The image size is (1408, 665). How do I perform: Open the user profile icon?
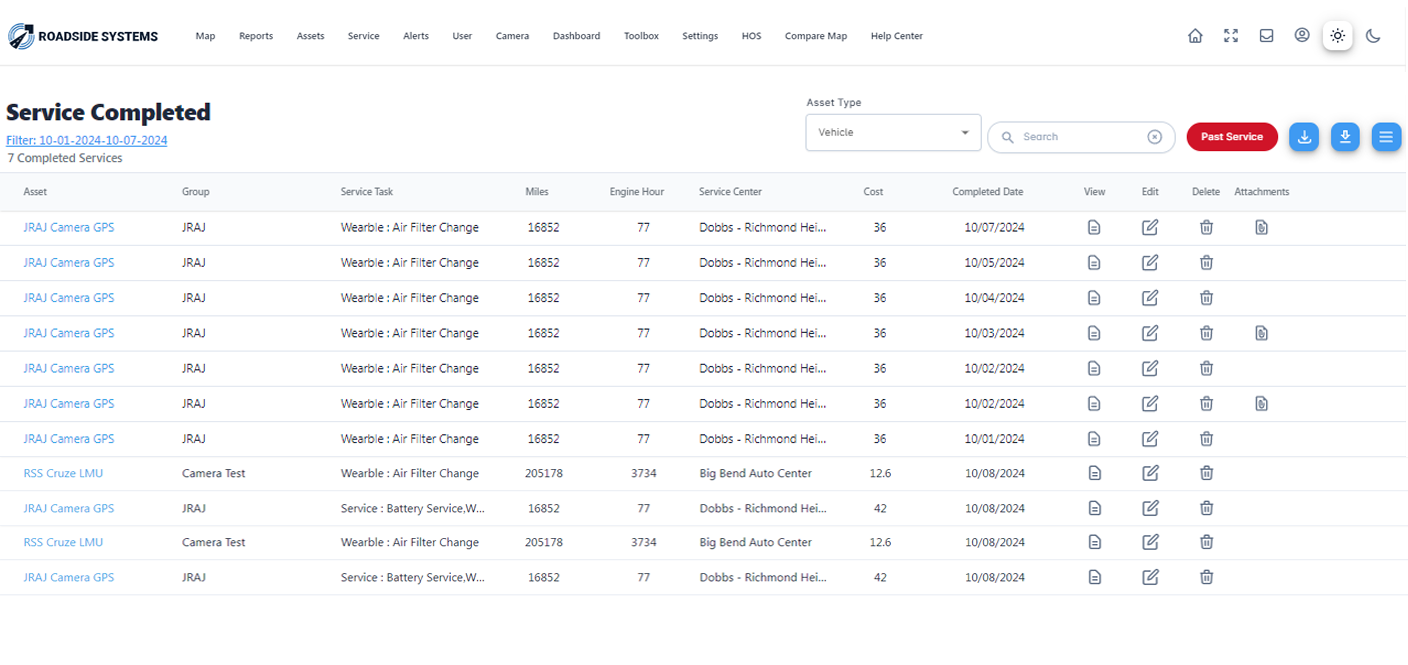point(1302,35)
